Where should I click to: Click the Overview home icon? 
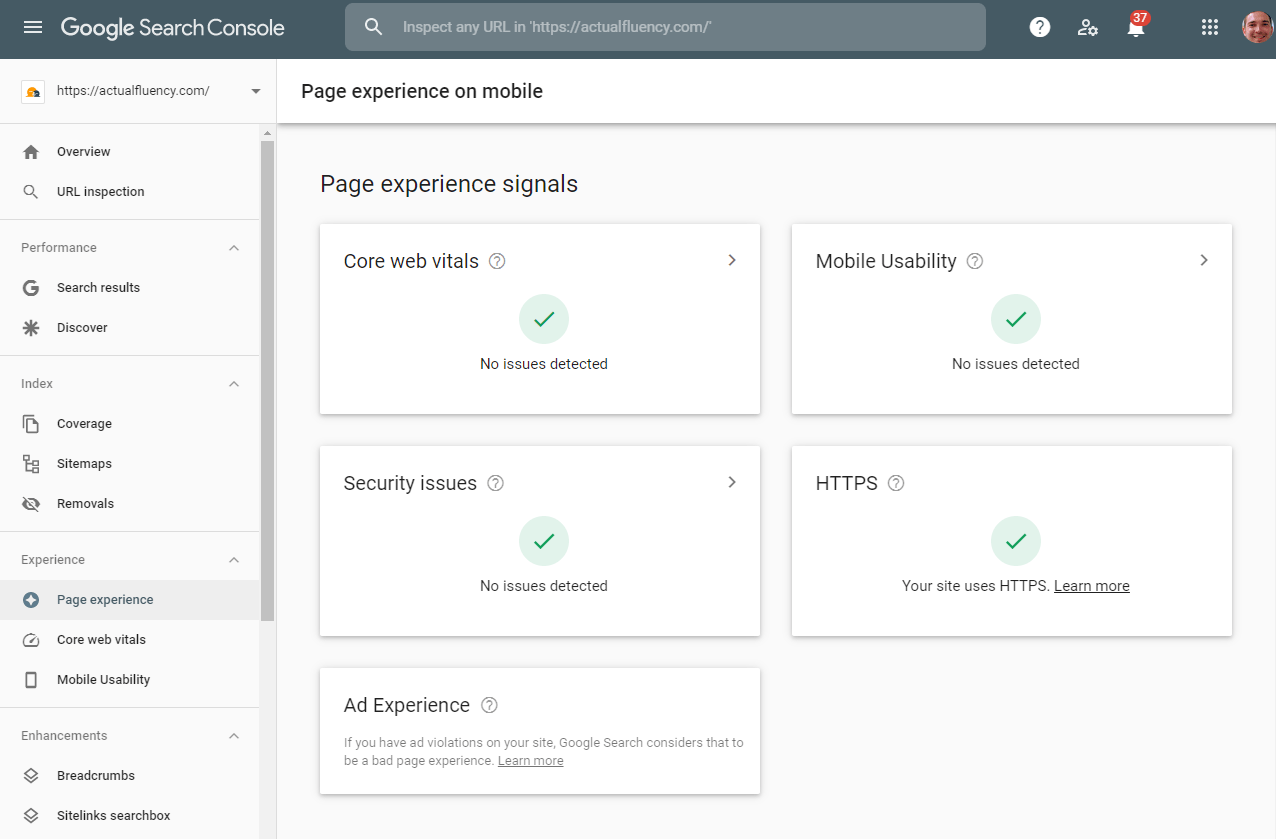pos(31,152)
